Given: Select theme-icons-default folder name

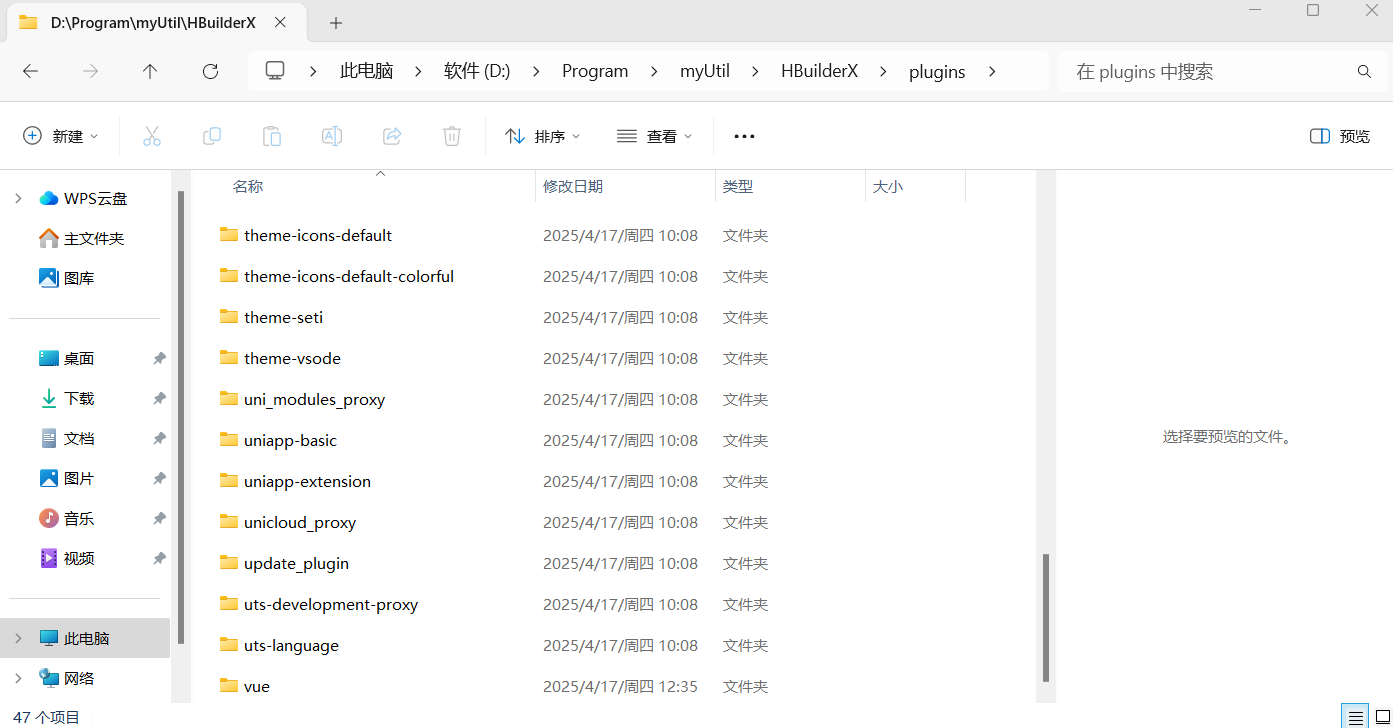Looking at the screenshot, I should click(x=318, y=235).
